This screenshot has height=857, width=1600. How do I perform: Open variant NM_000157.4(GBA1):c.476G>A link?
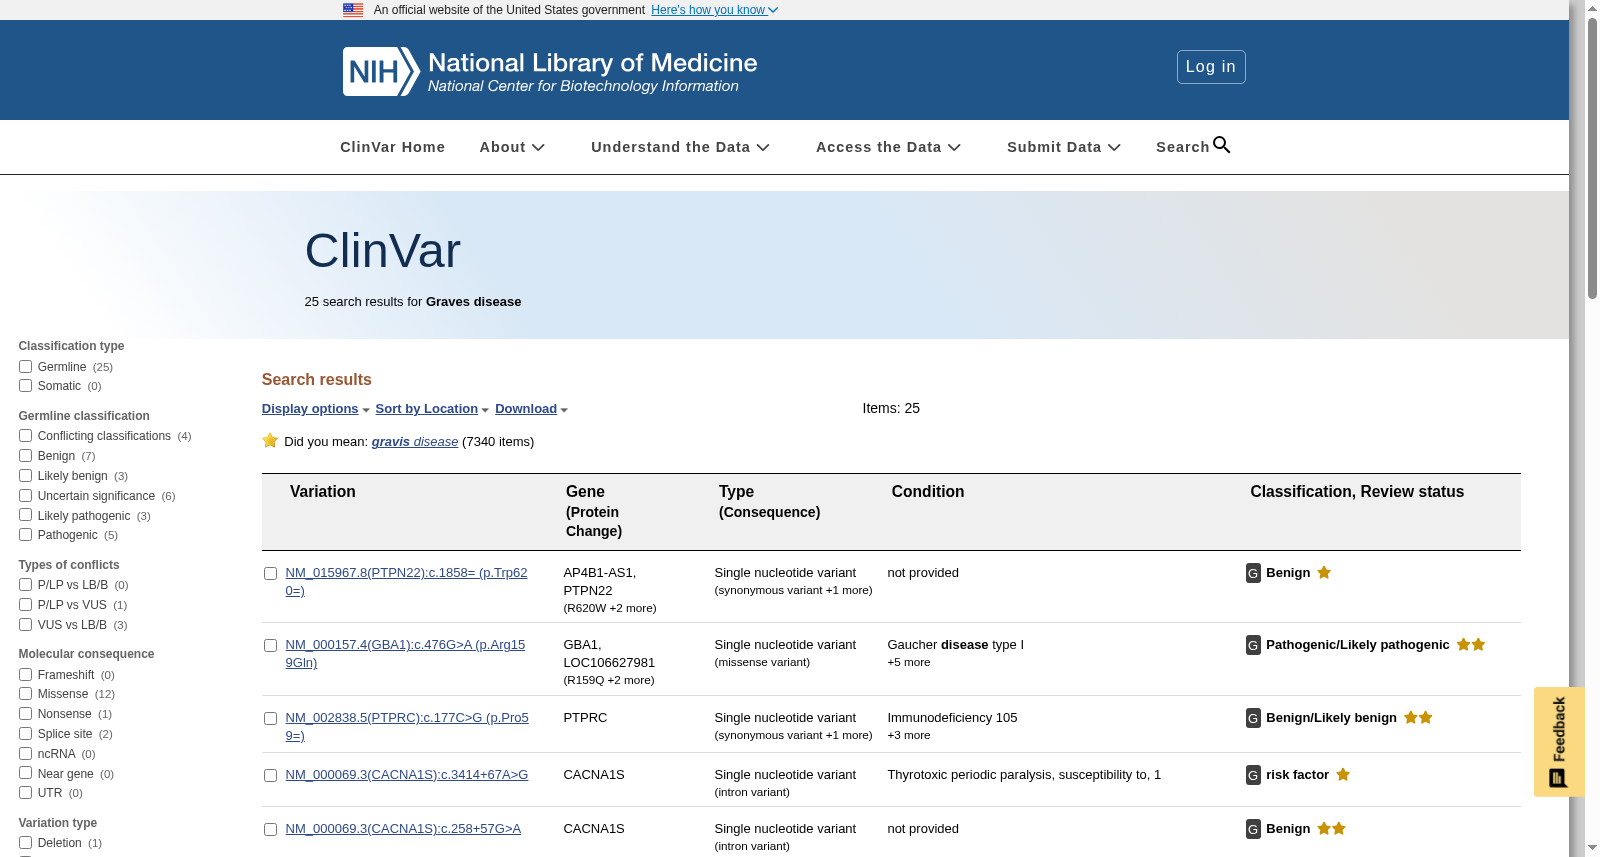pos(405,654)
